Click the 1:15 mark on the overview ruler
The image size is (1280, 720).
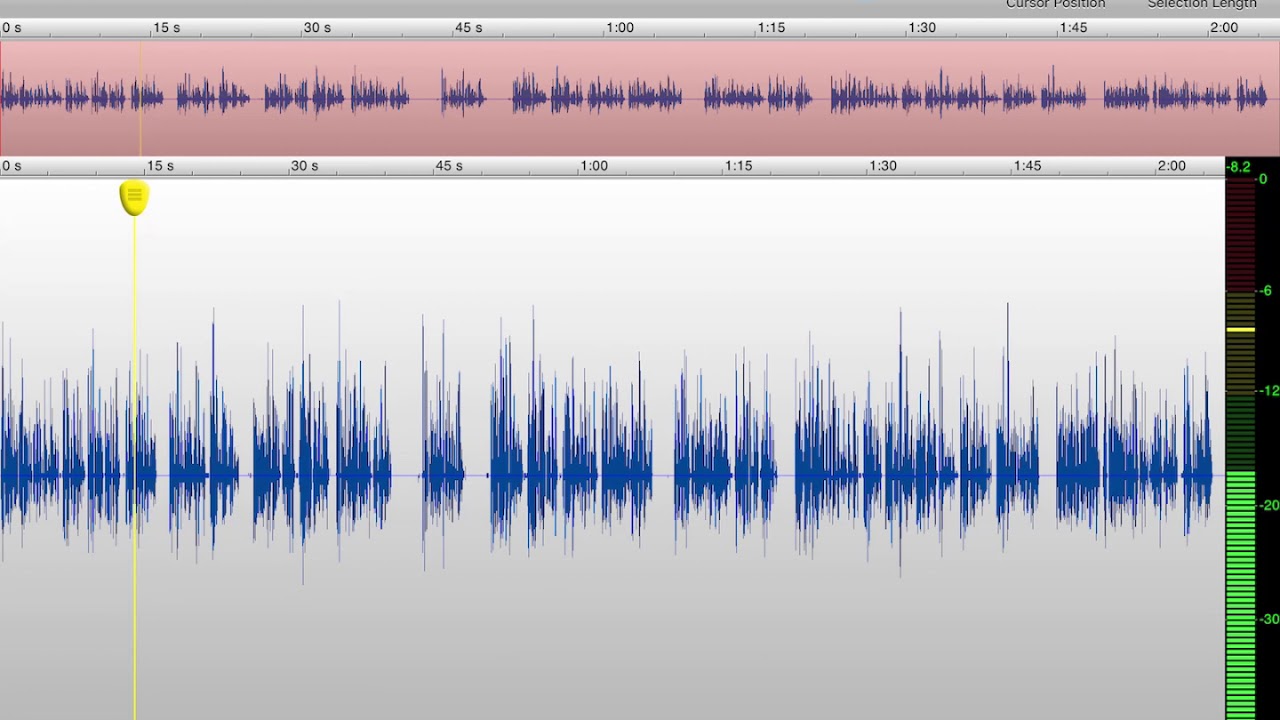[x=771, y=28]
